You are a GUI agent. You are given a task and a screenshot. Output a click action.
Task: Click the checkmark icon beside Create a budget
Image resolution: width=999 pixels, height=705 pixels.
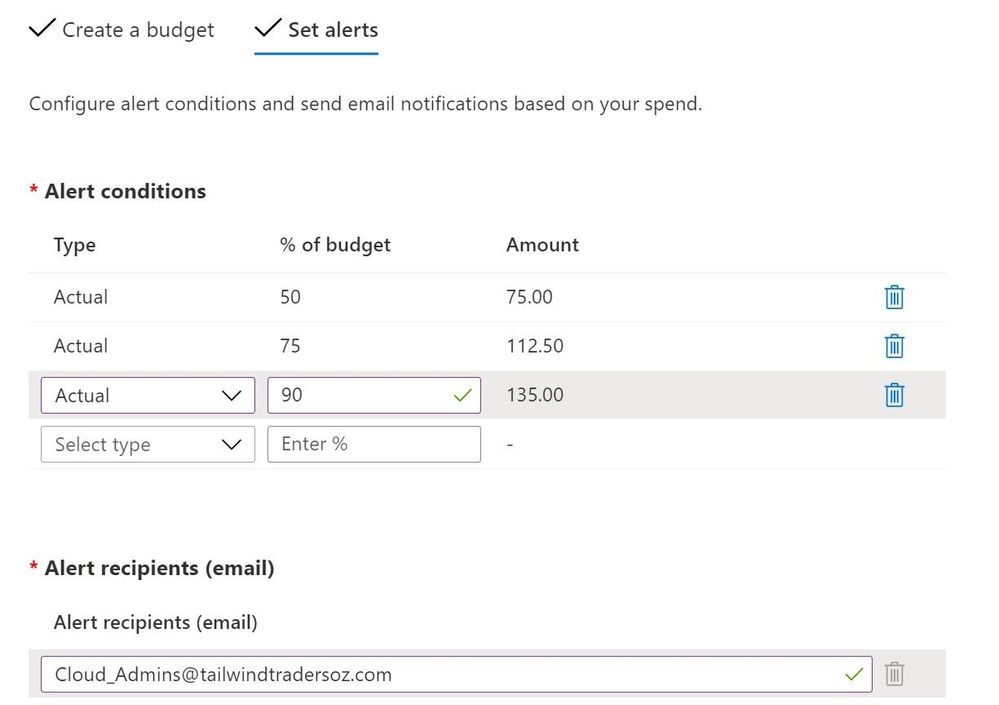41,29
